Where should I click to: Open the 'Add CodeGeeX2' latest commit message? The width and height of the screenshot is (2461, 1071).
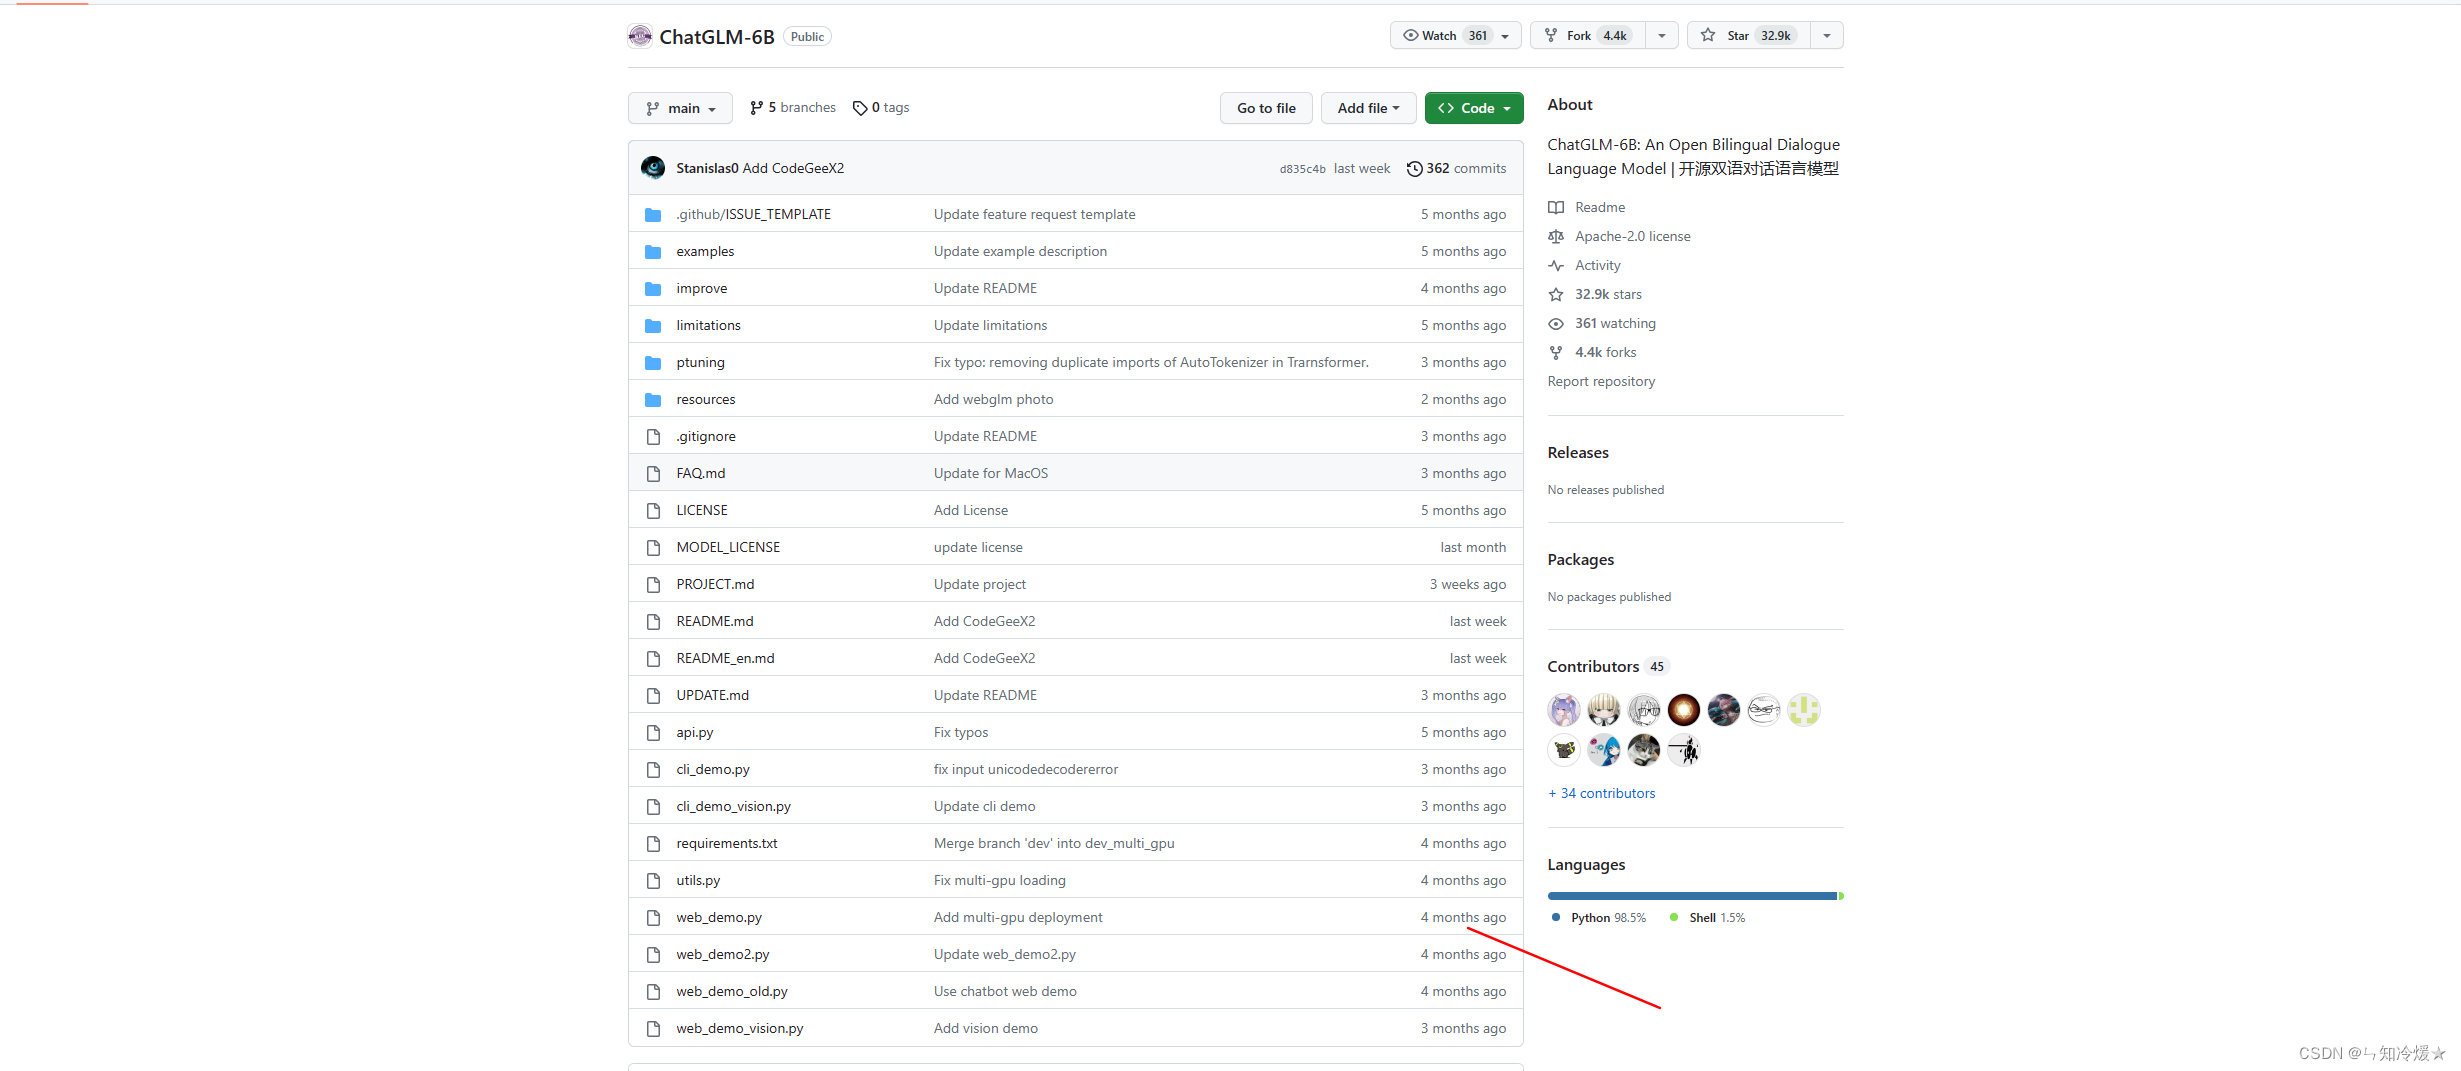click(793, 168)
